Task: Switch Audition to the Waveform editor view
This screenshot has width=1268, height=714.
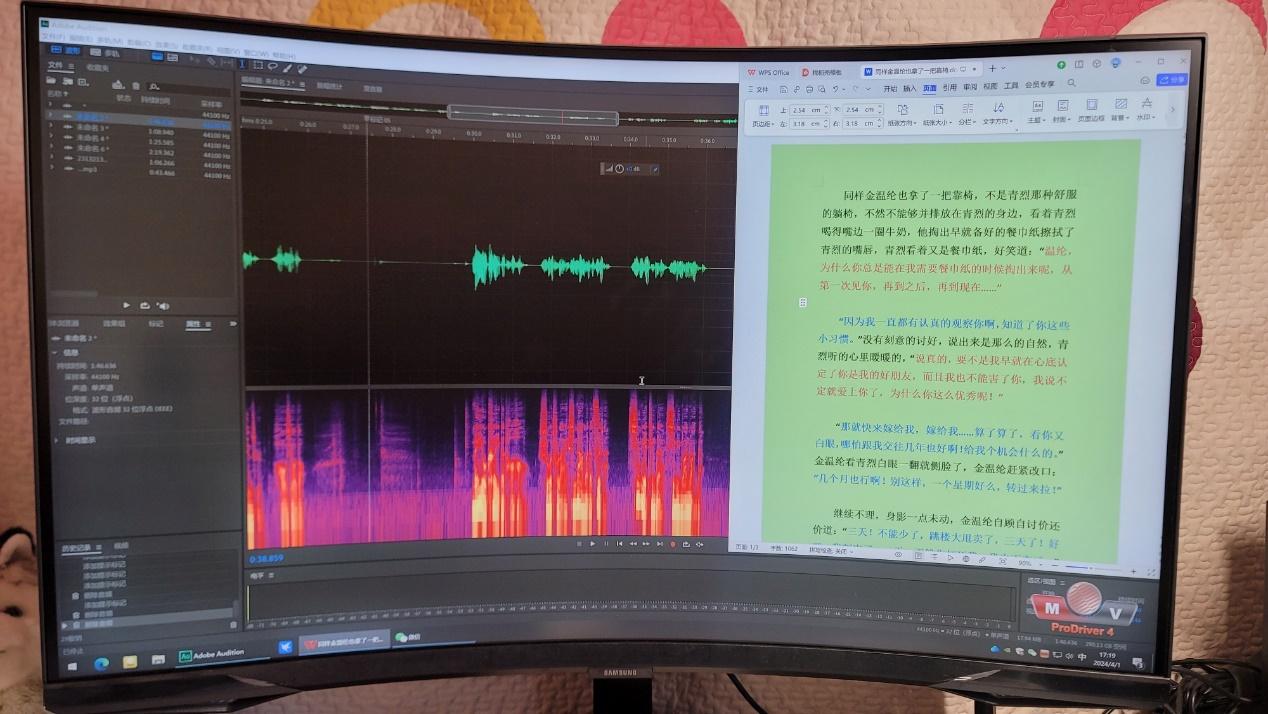Action: point(65,50)
